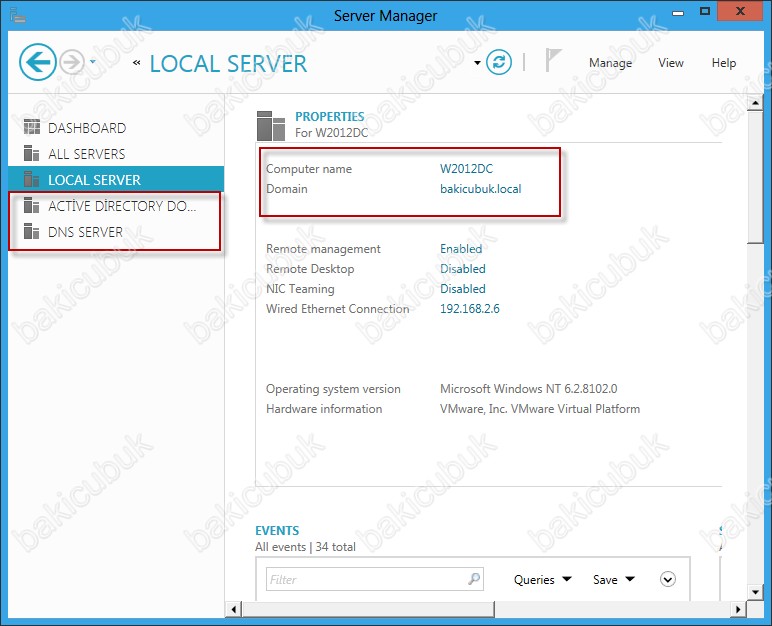Click the PROPERTIES heading
Image resolution: width=772 pixels, height=626 pixels.
330,117
